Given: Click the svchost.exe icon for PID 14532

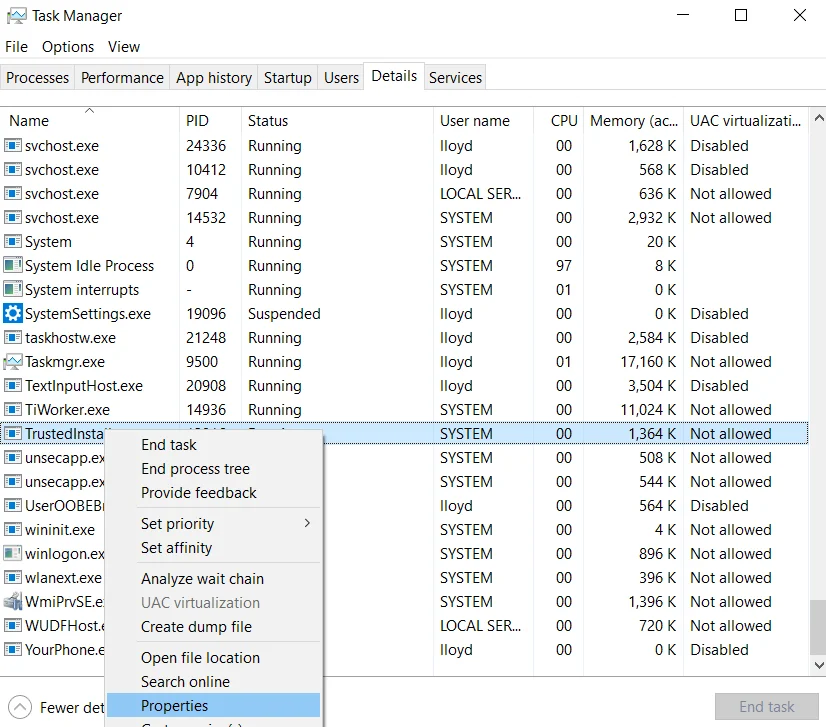Looking at the screenshot, I should 13,218.
